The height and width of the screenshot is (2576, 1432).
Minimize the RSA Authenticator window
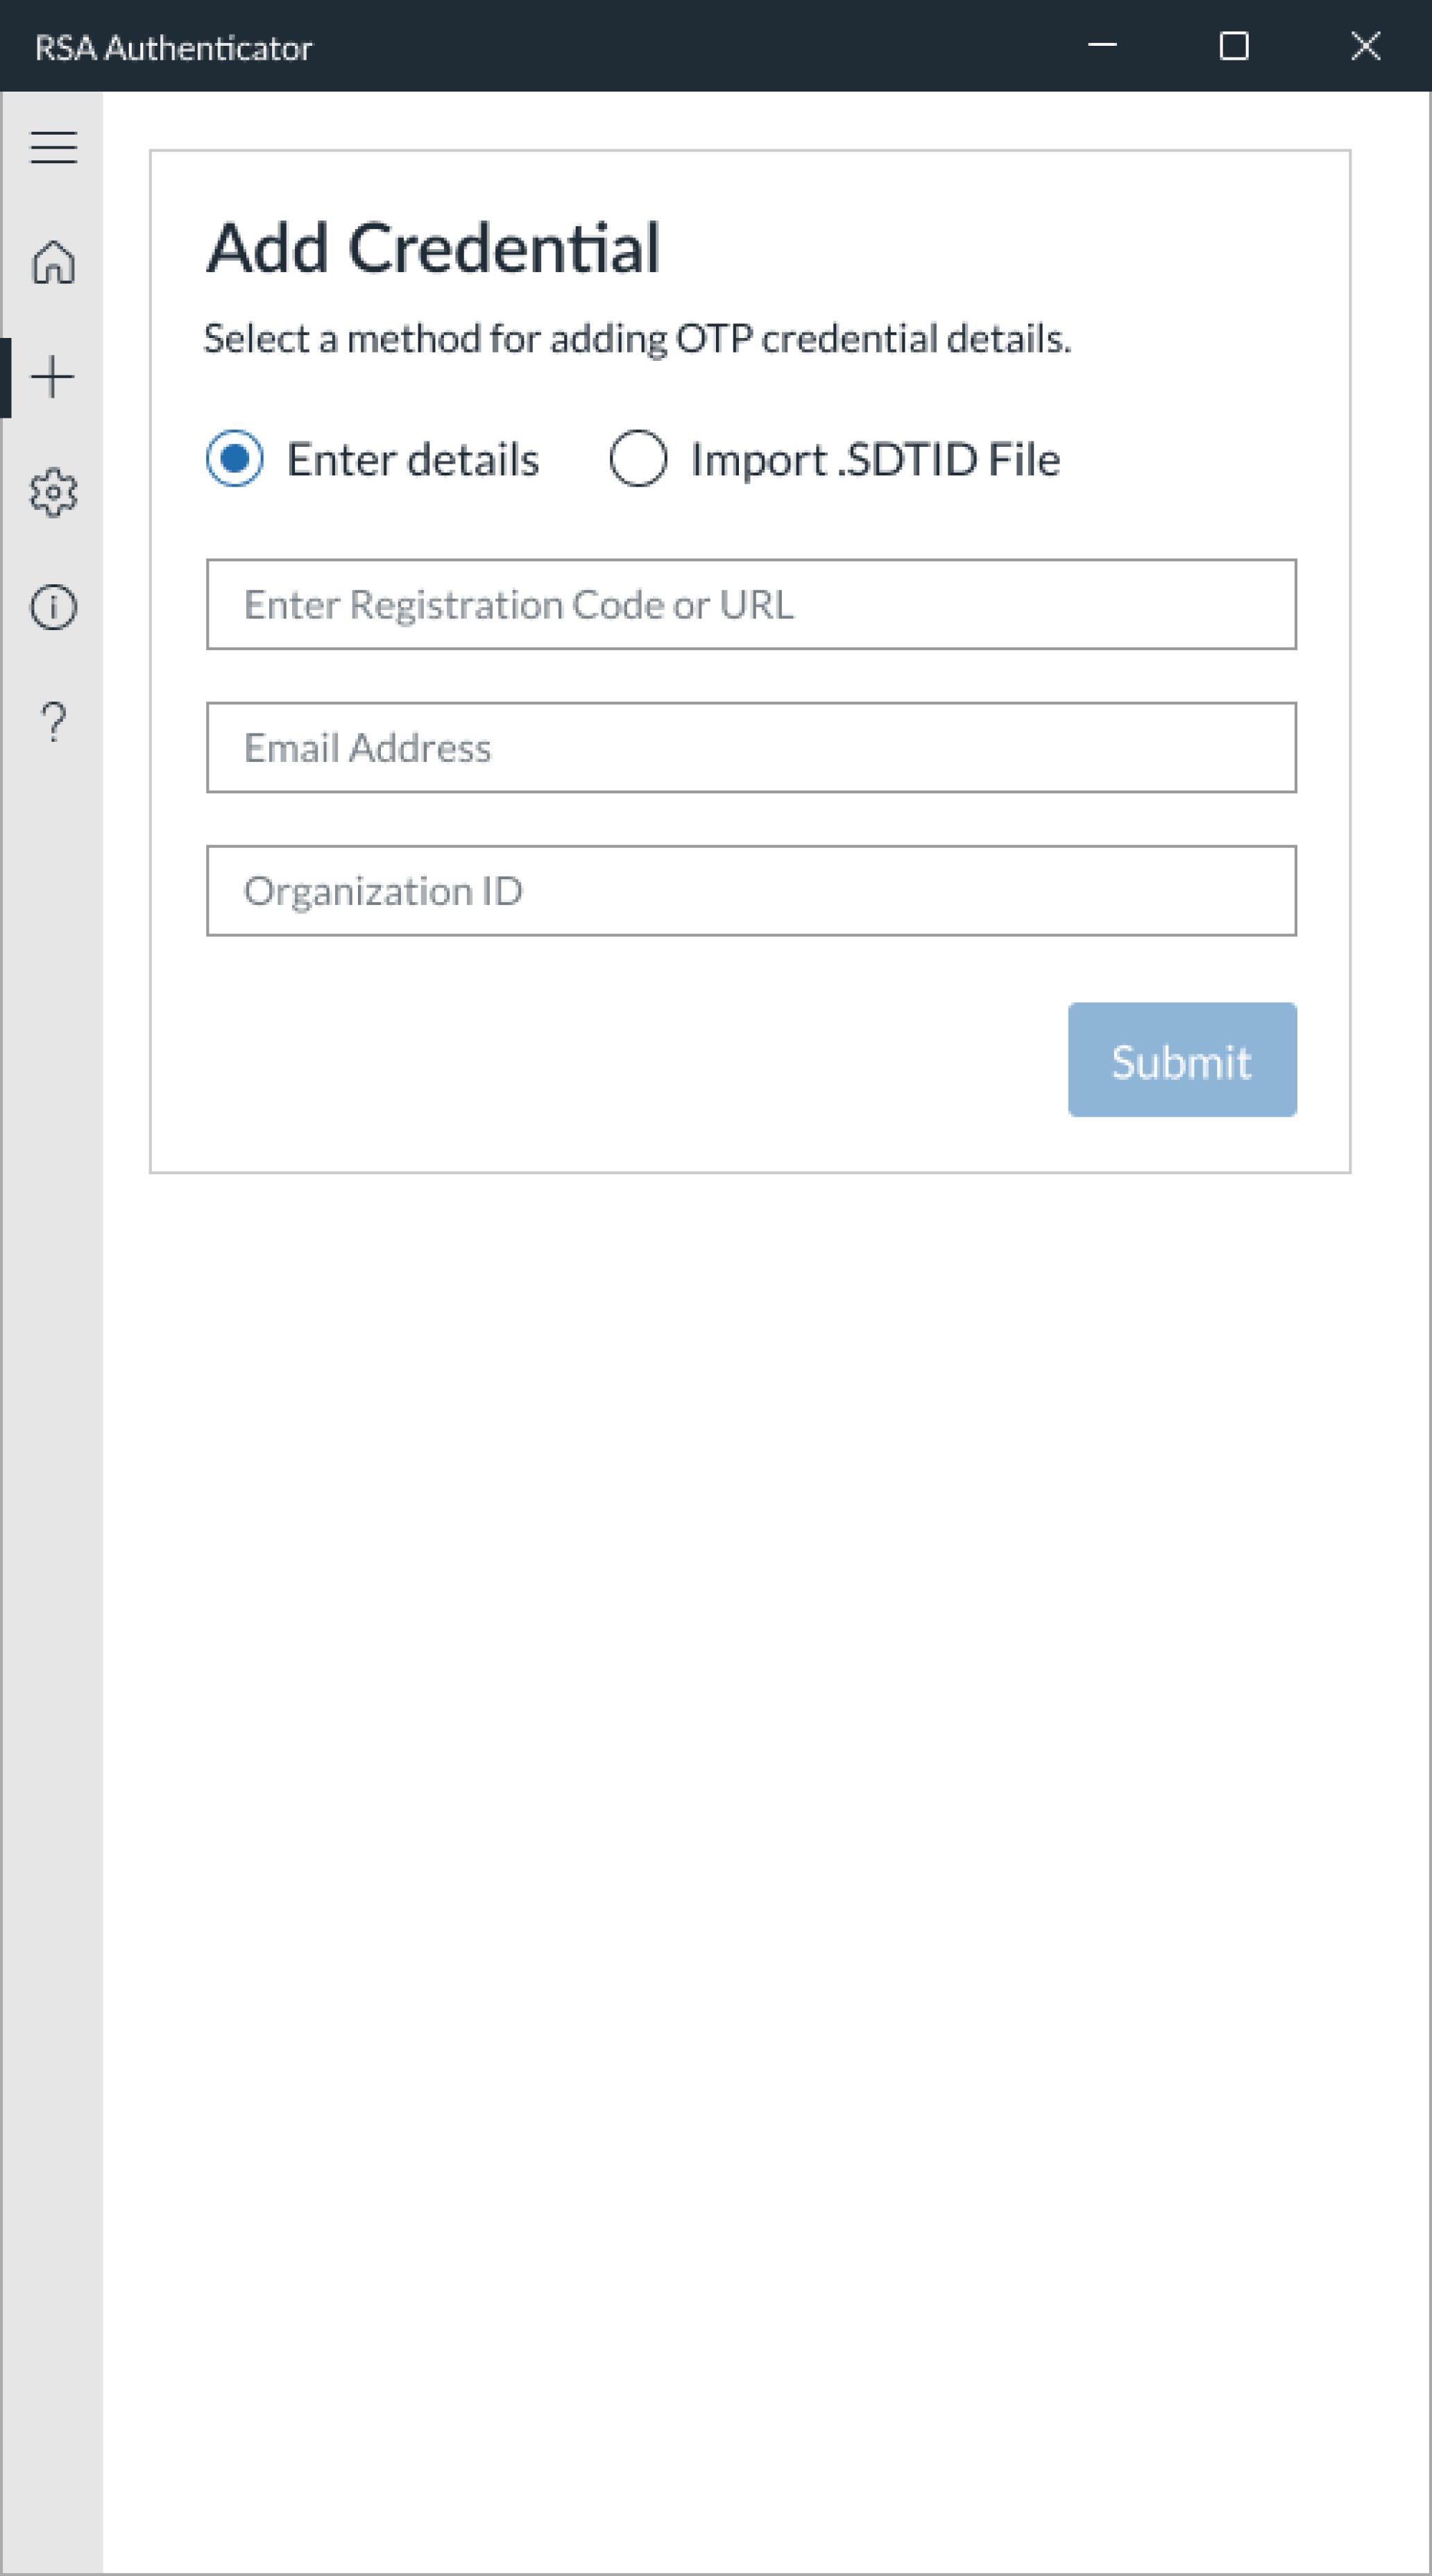coord(1102,46)
